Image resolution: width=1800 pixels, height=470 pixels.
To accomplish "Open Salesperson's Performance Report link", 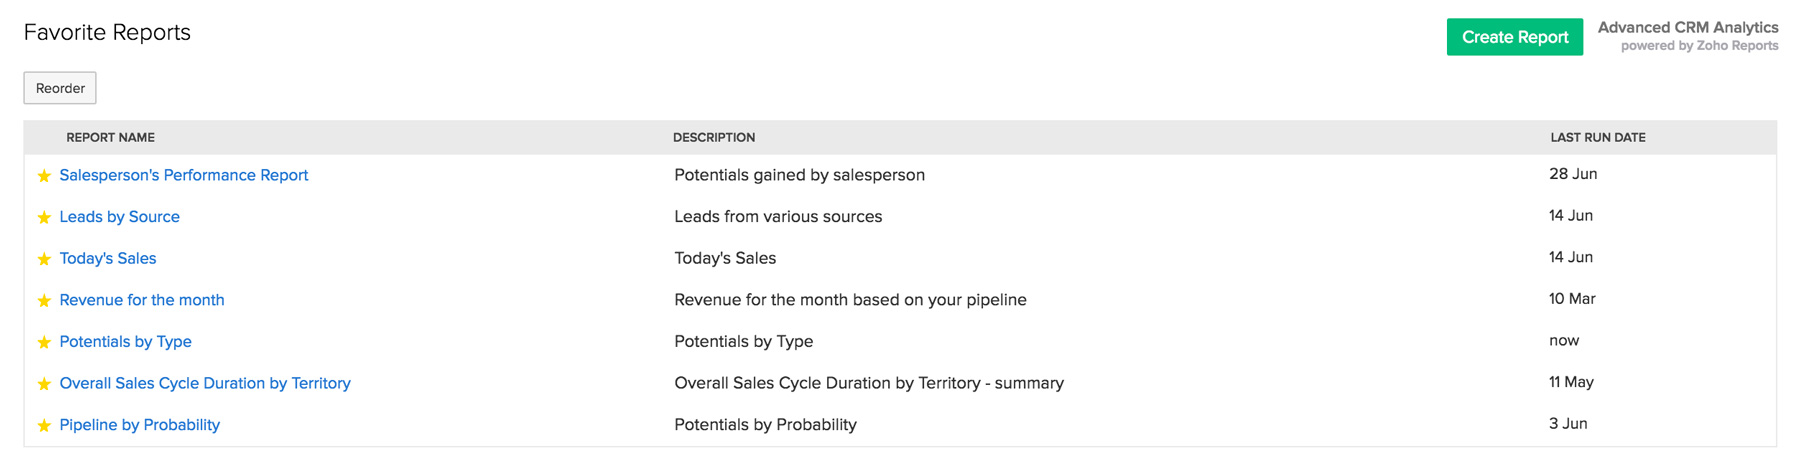I will [184, 175].
